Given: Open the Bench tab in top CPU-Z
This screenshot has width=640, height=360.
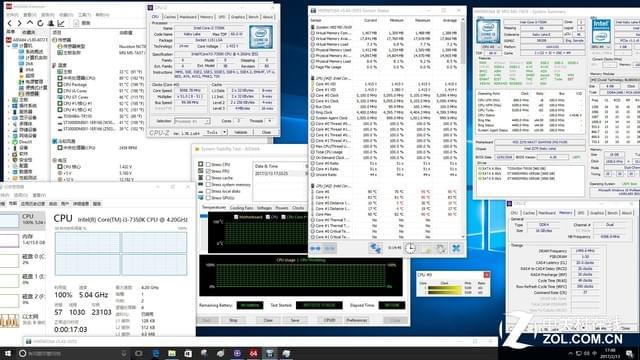Looking at the screenshot, I should [x=253, y=17].
